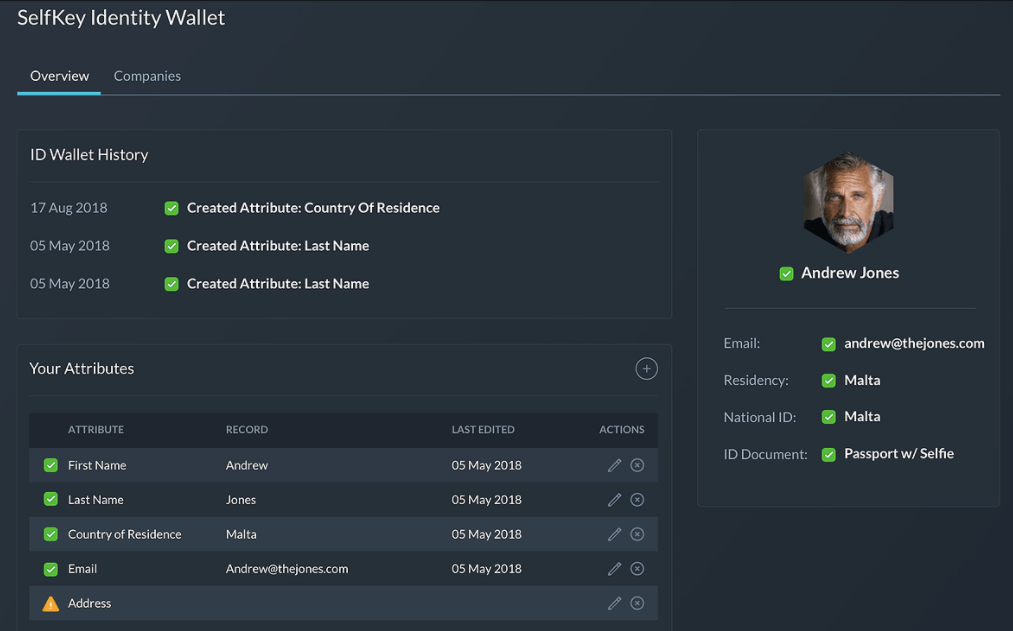This screenshot has height=631, width=1013.
Task: Click 'Andrew' record in First Name row
Action: [247, 465]
